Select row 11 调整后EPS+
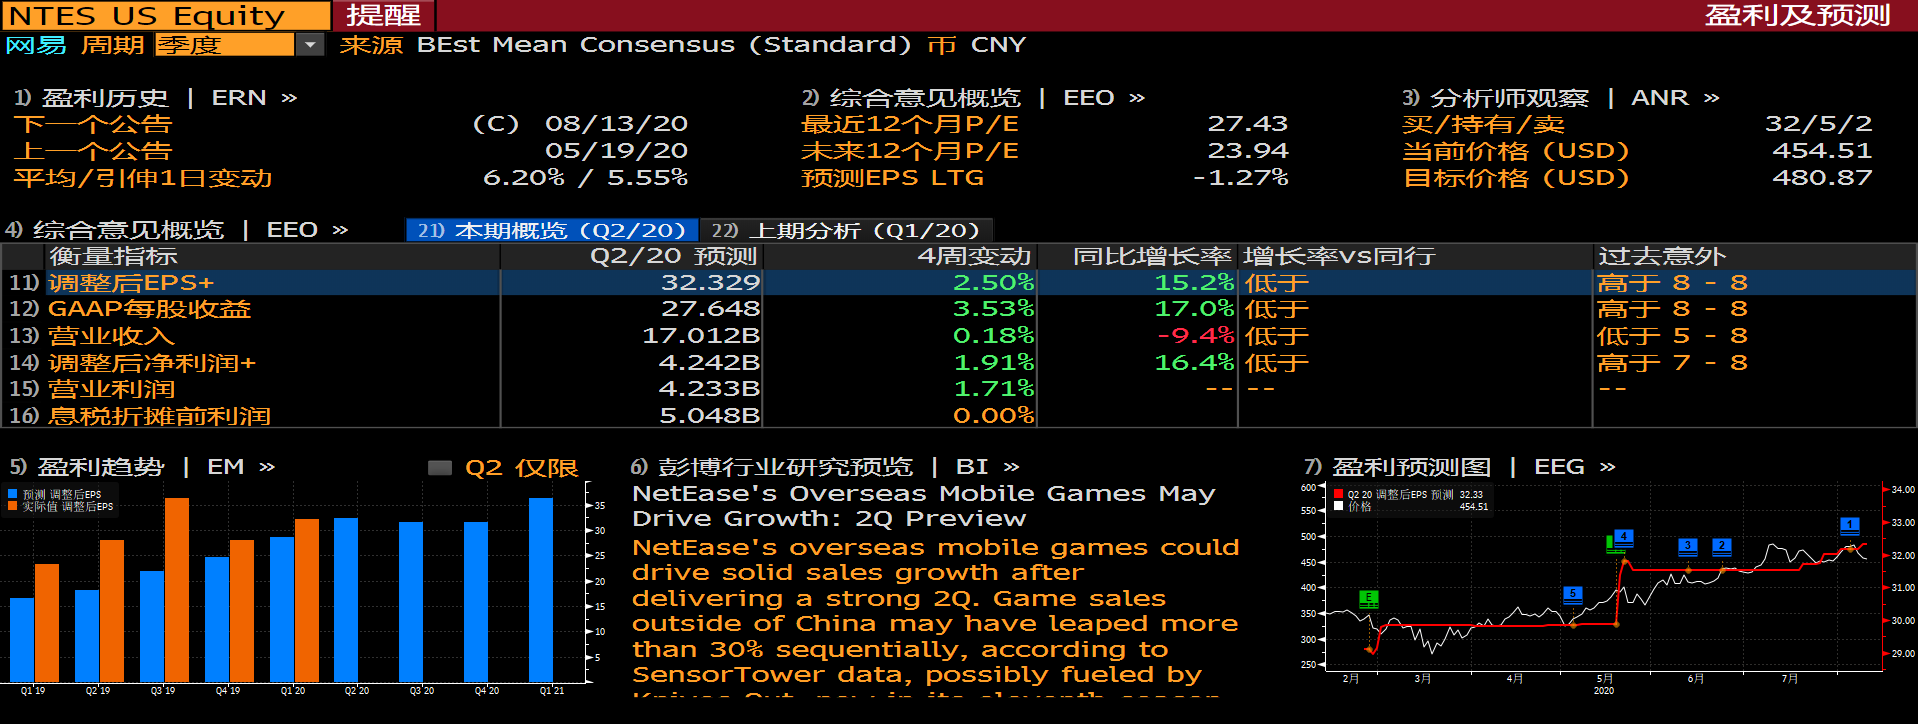The width and height of the screenshot is (1918, 724). pyautogui.click(x=959, y=283)
